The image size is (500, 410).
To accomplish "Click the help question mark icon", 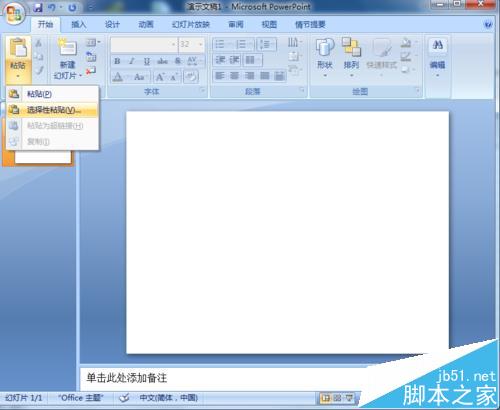I will click(488, 25).
